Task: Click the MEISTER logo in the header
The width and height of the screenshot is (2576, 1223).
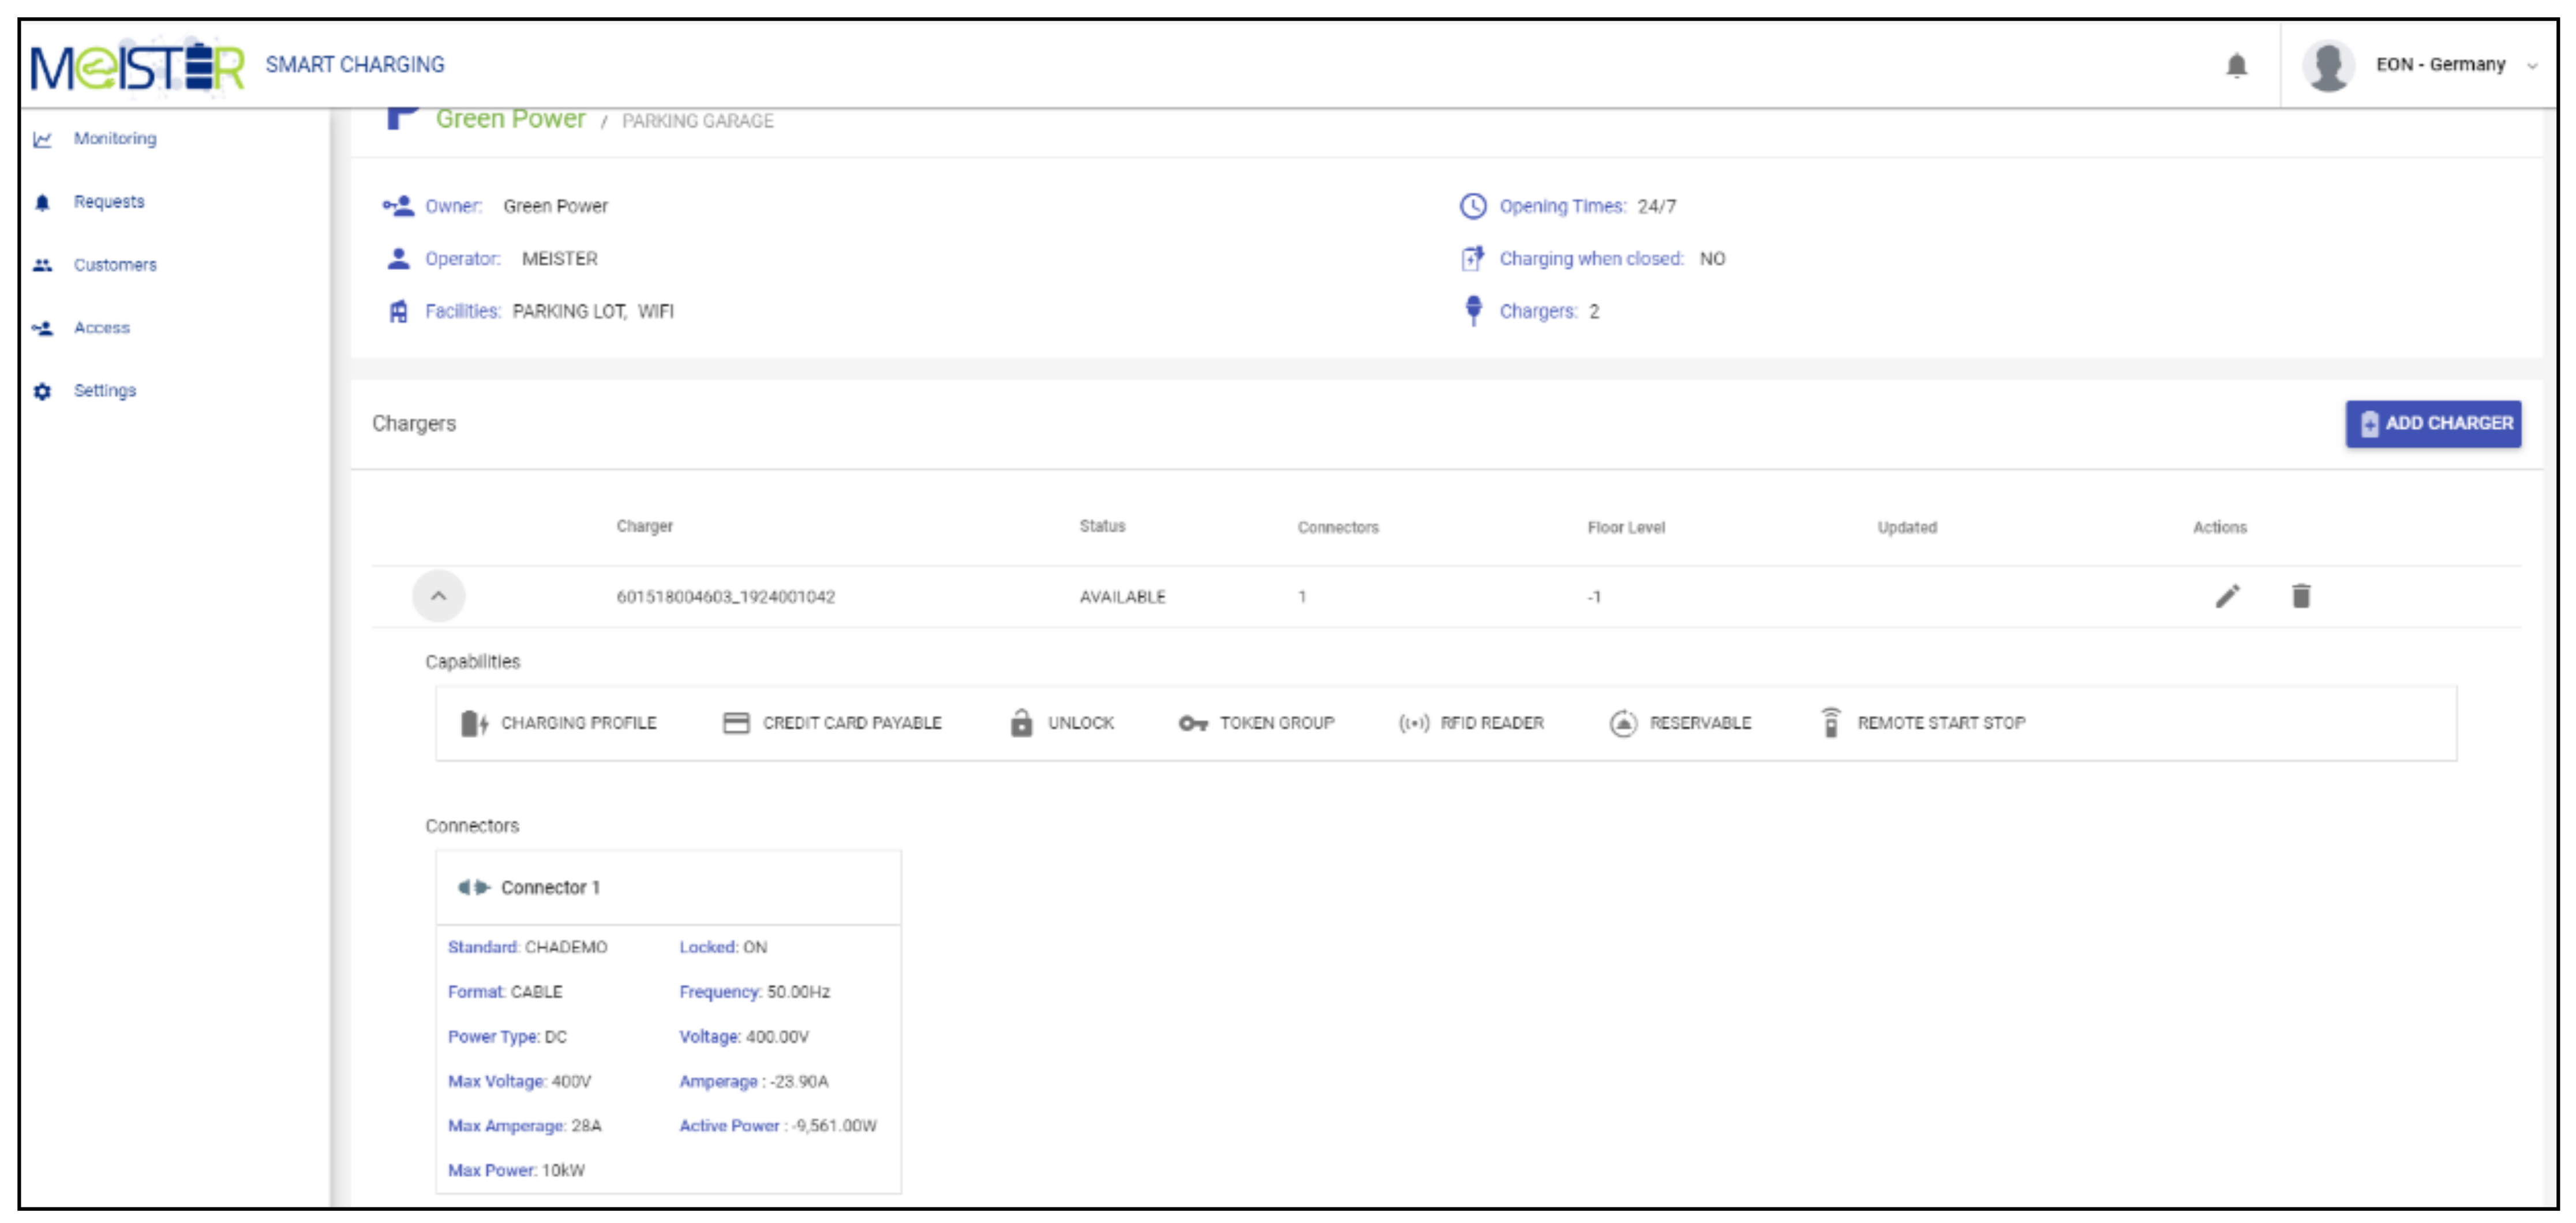Action: click(x=137, y=66)
